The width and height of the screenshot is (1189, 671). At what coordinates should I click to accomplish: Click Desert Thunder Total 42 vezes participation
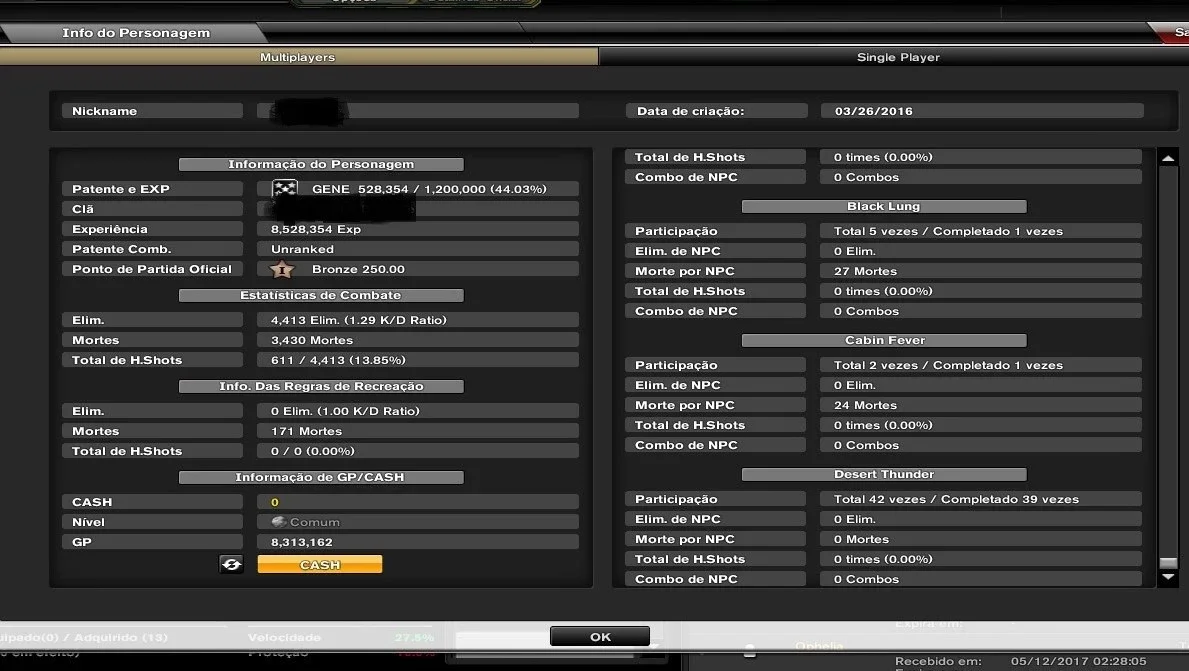point(980,500)
